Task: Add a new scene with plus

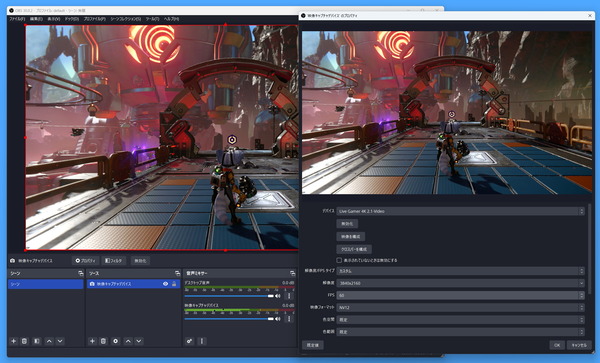Action: (x=14, y=341)
